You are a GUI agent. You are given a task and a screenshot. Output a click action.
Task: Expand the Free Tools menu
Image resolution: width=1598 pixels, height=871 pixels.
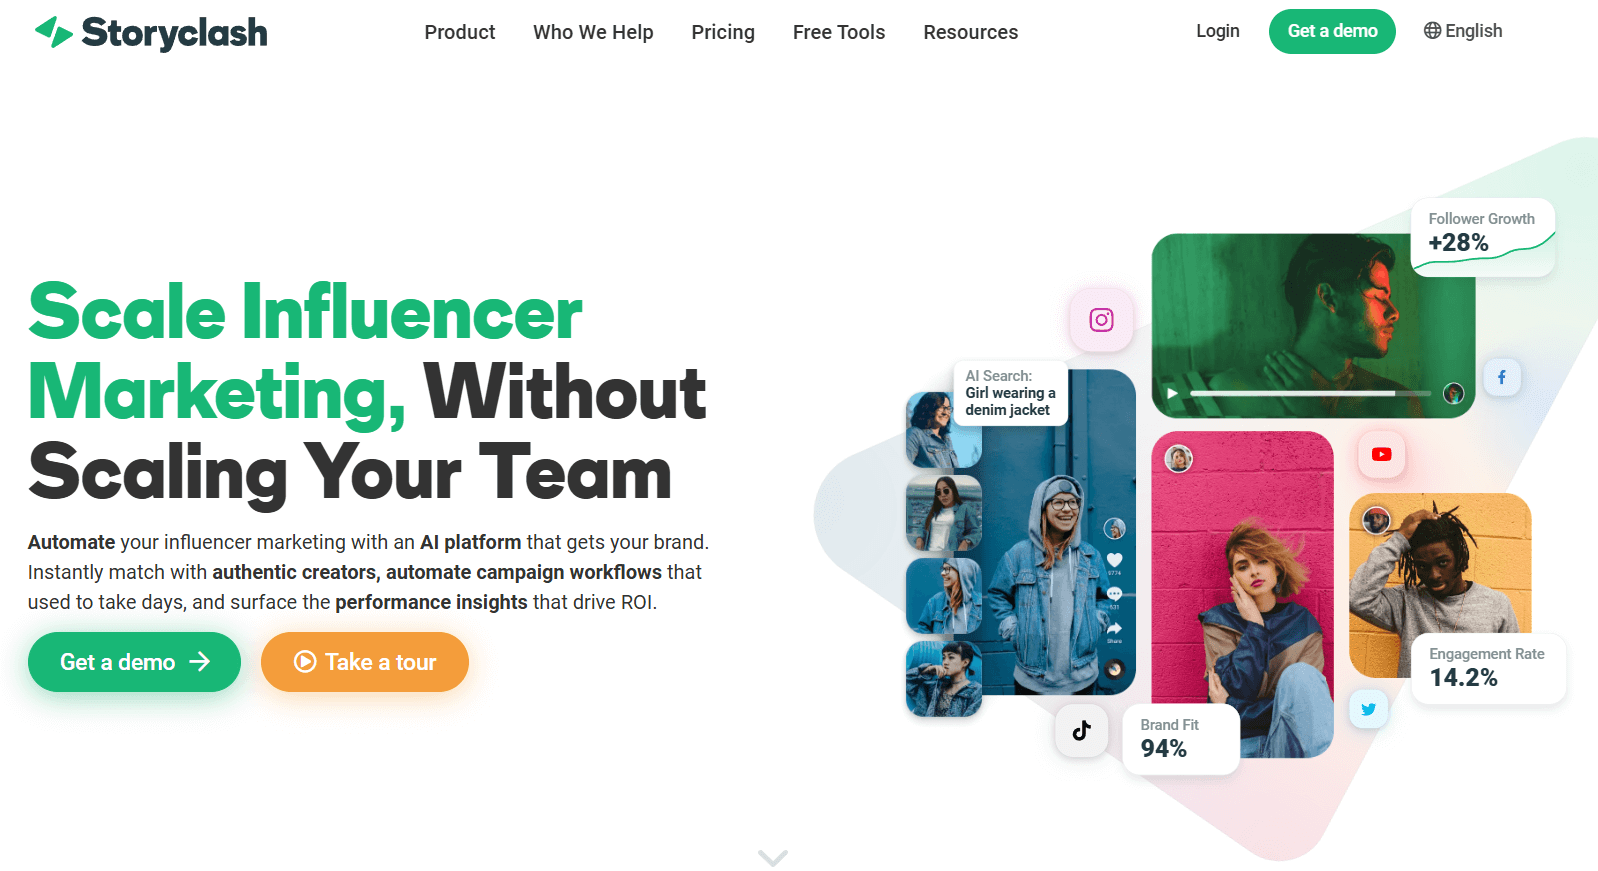click(839, 32)
